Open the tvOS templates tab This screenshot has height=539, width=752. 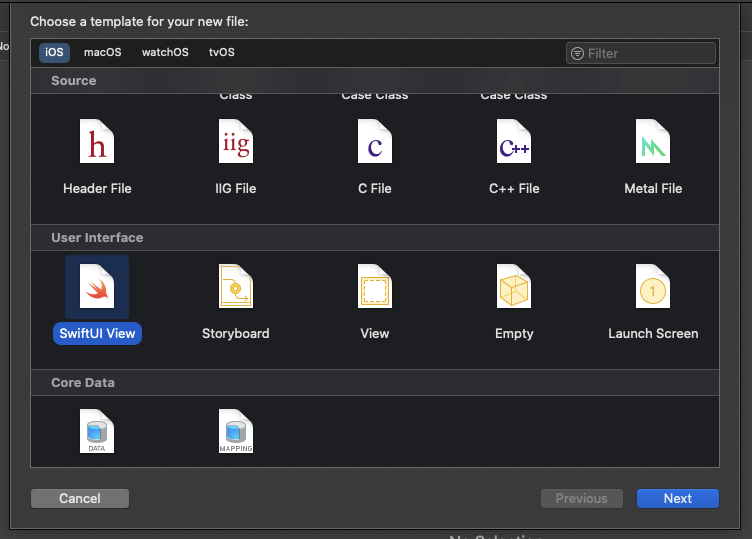[x=222, y=52]
